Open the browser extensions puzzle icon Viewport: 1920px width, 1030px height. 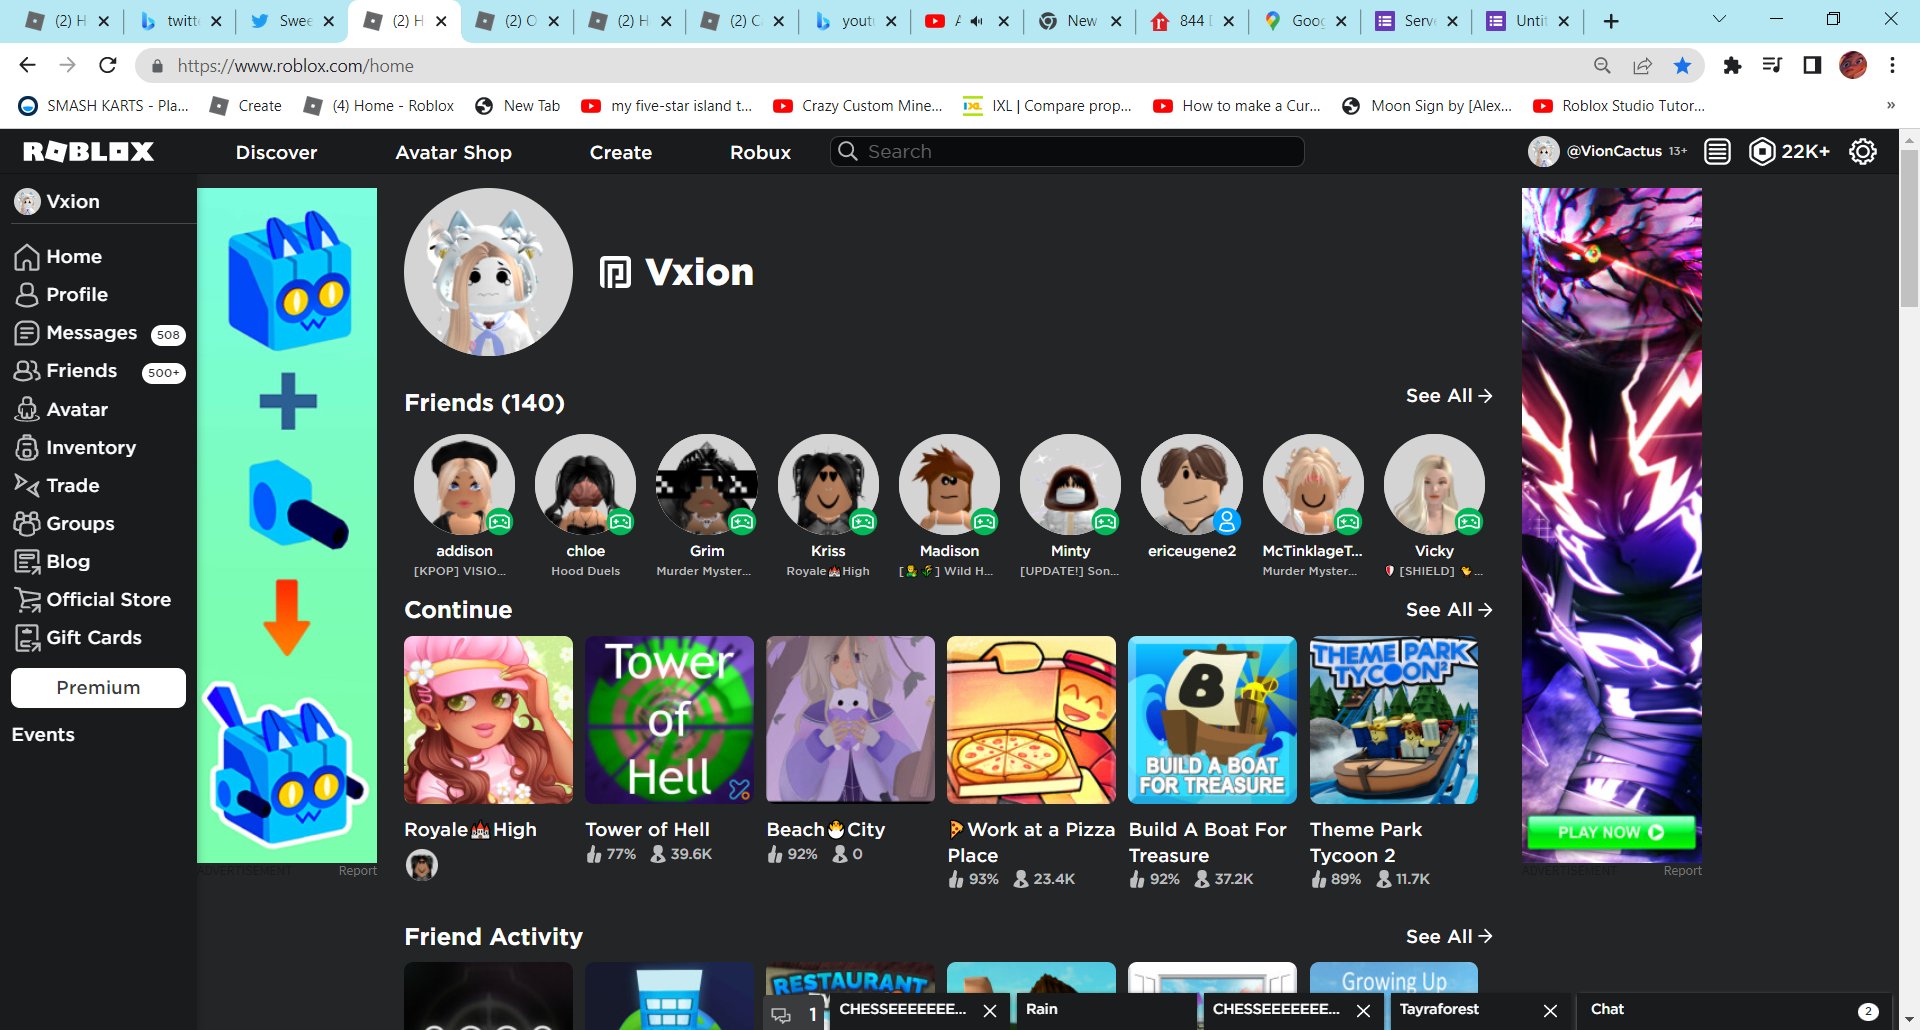[1732, 65]
